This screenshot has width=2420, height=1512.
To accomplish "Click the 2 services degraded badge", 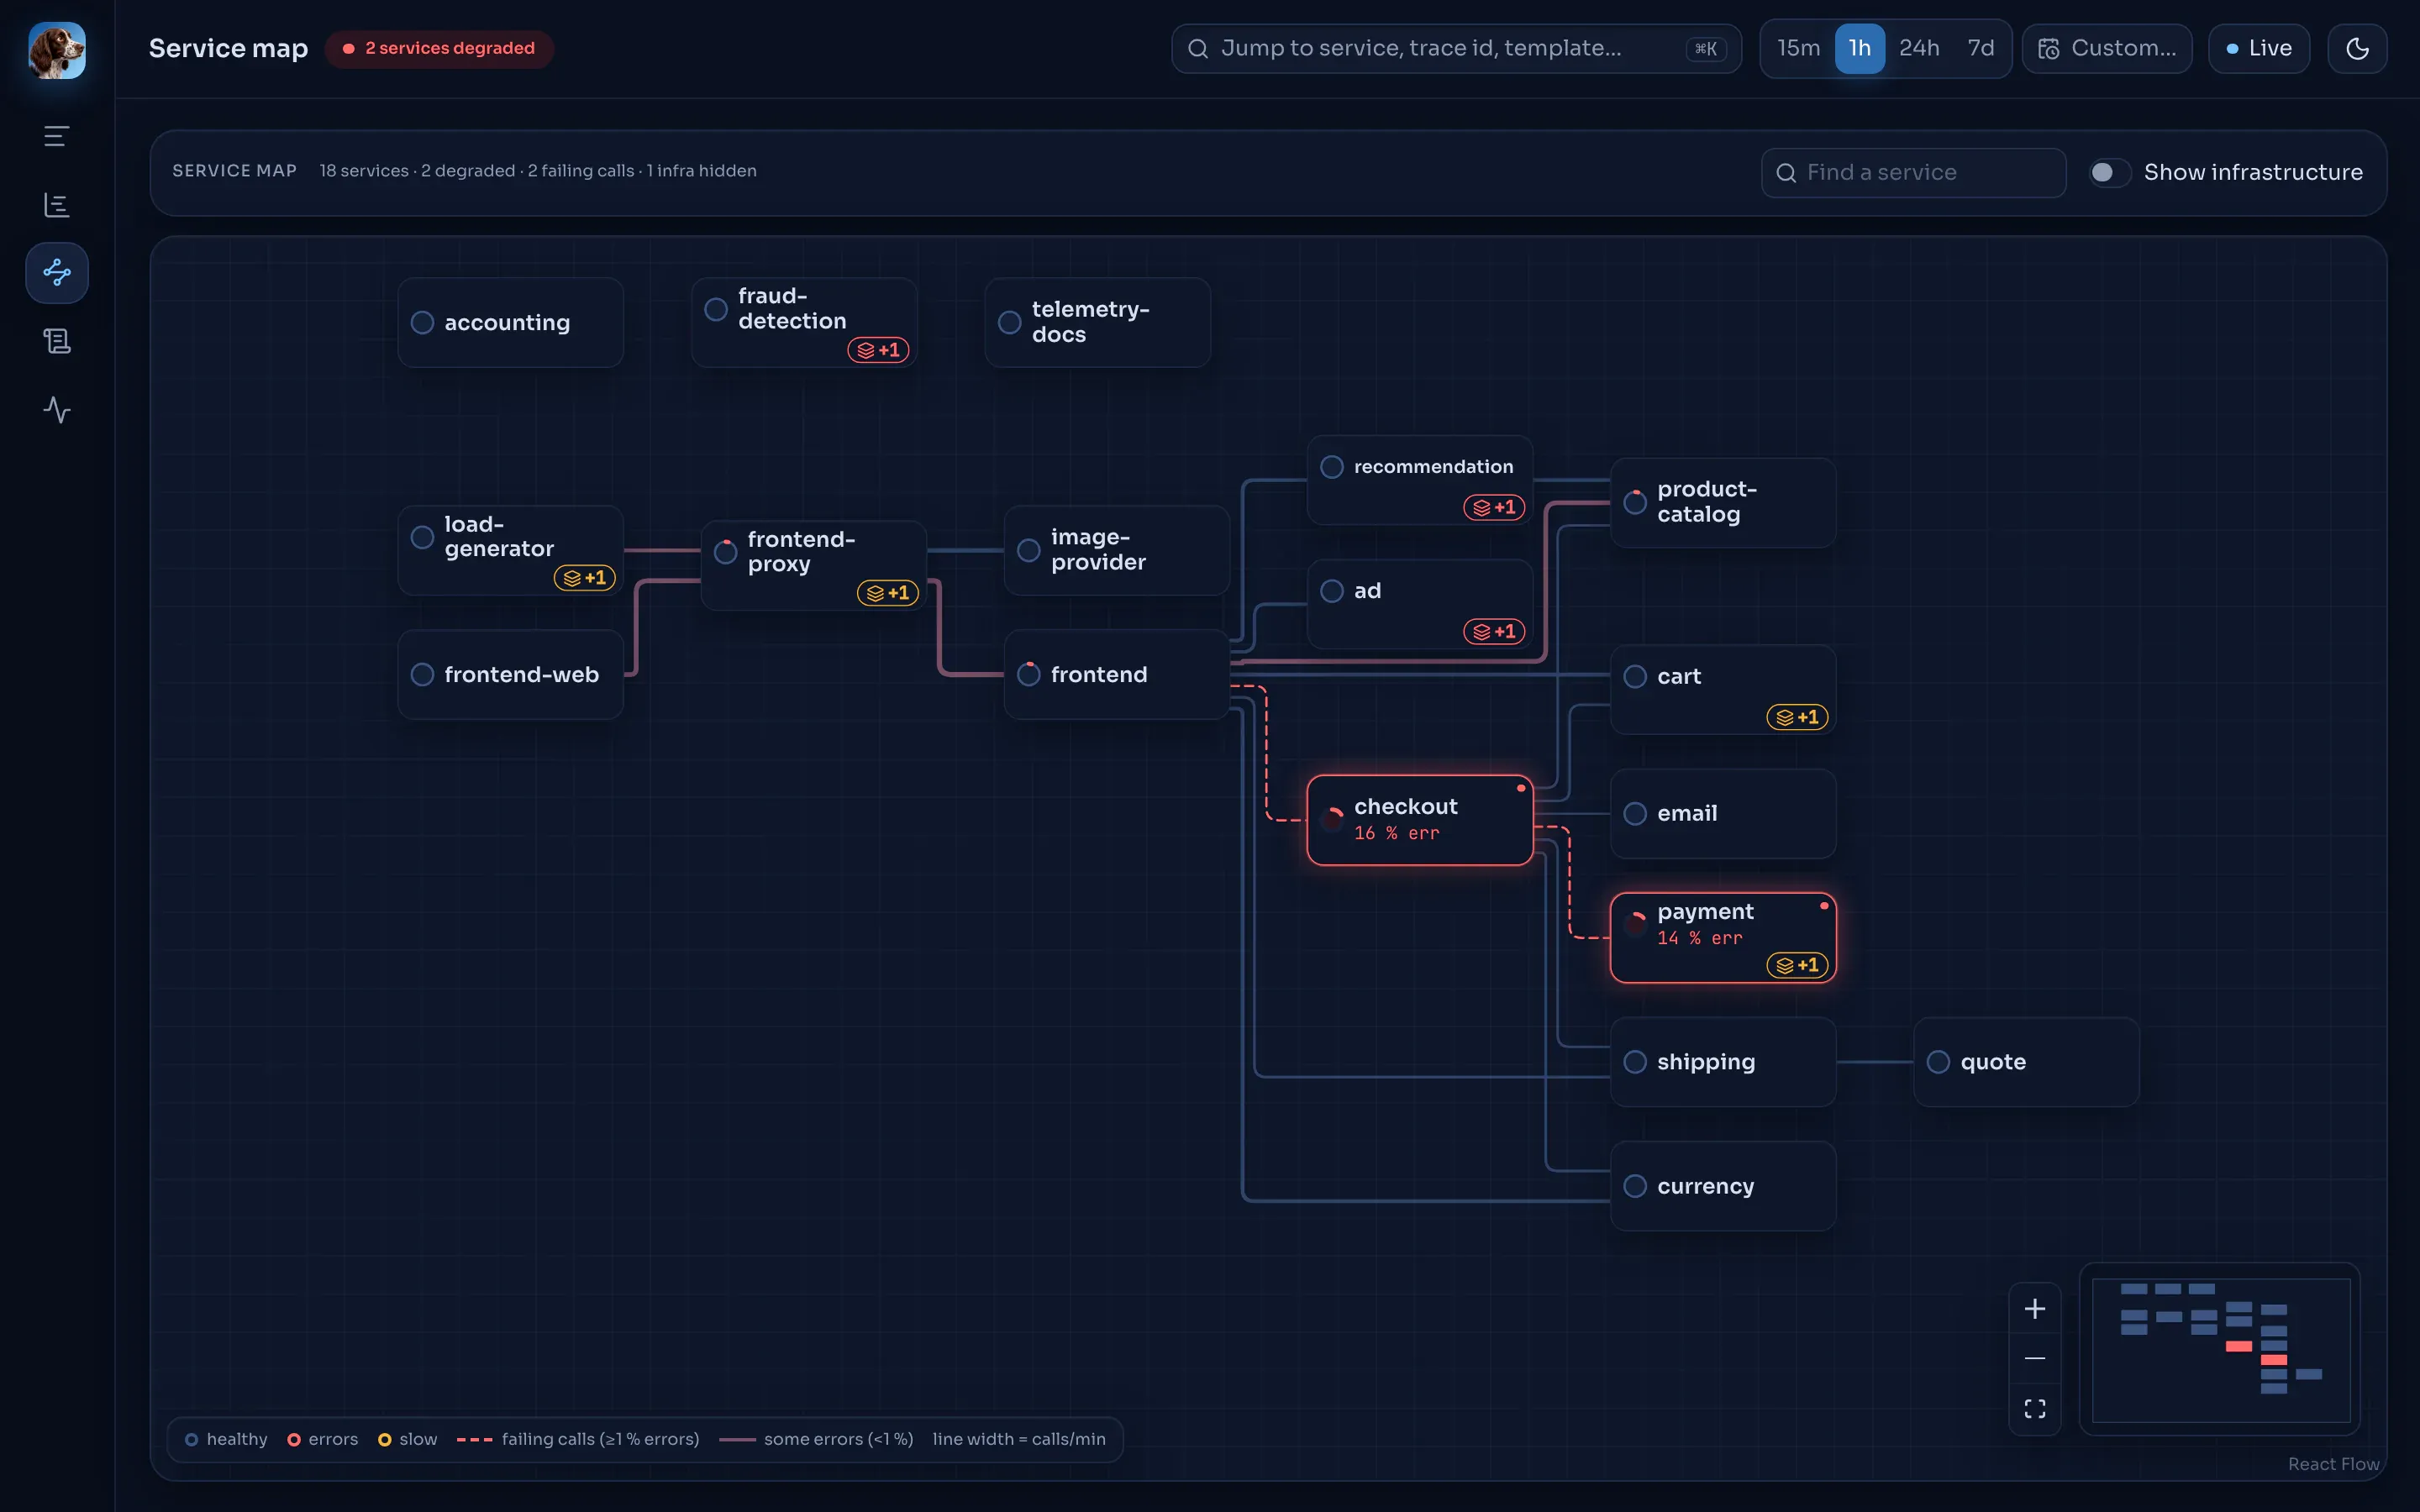I will [439, 48].
